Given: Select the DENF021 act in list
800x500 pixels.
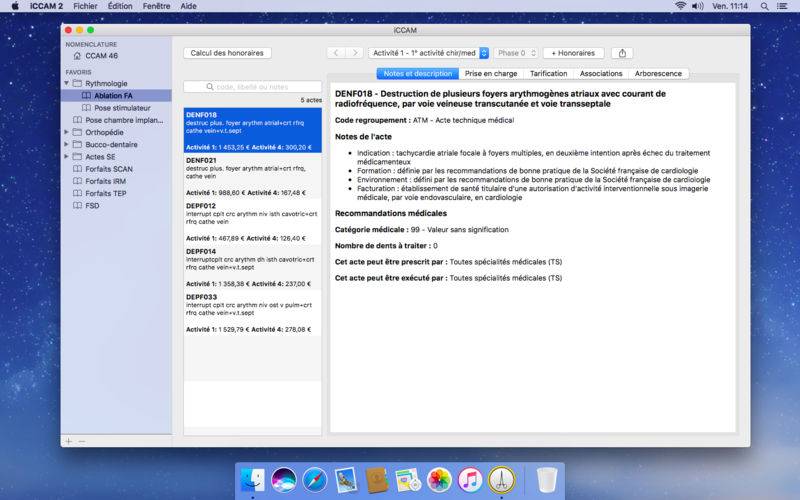Looking at the screenshot, I should (x=253, y=176).
